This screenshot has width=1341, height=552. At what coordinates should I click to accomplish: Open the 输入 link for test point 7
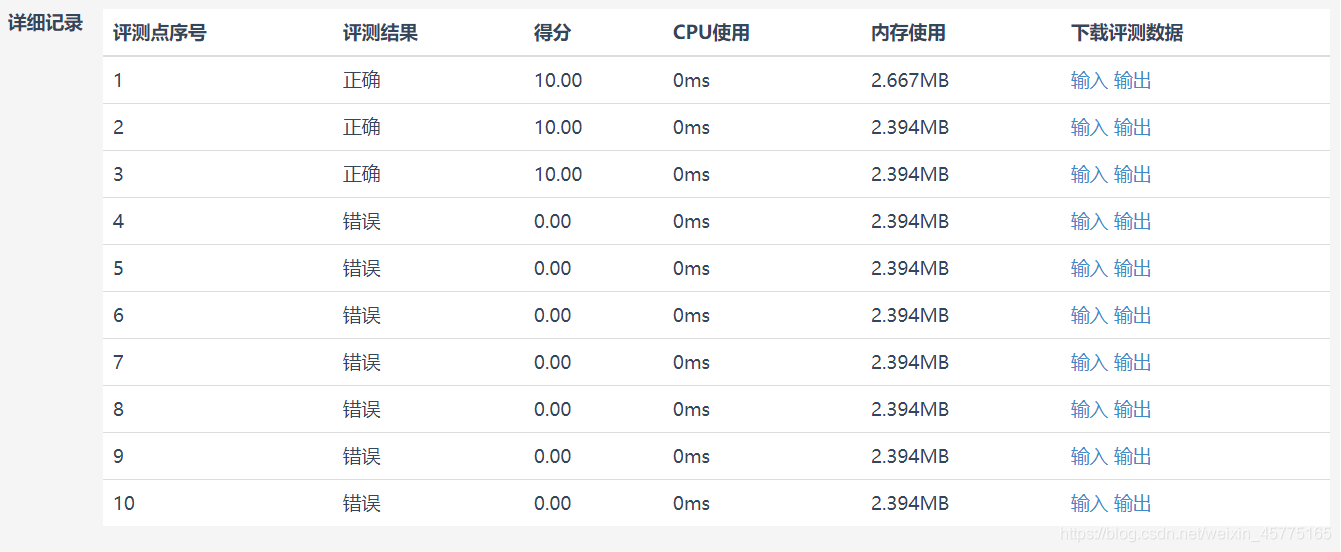[x=1089, y=362]
